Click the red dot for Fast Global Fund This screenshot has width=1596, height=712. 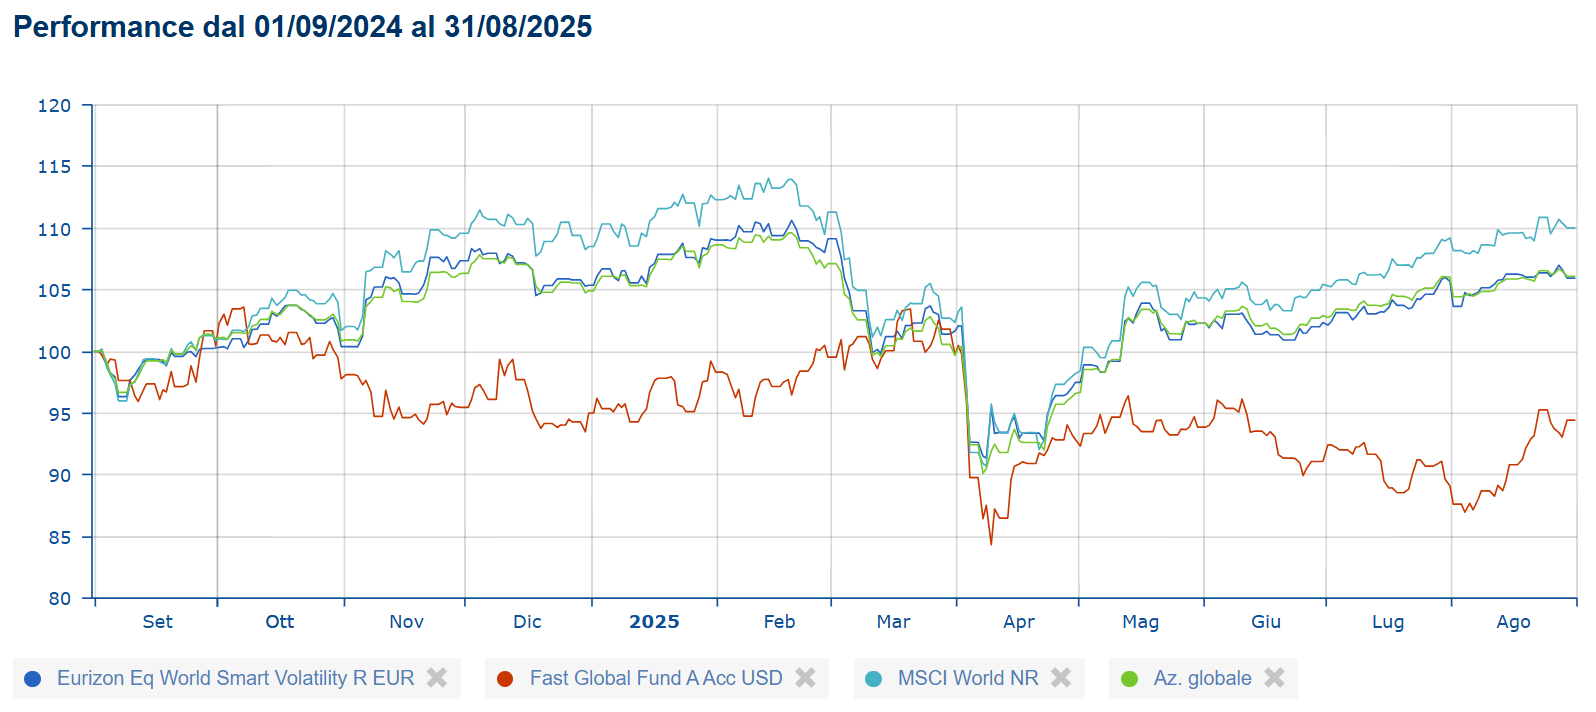(x=505, y=679)
